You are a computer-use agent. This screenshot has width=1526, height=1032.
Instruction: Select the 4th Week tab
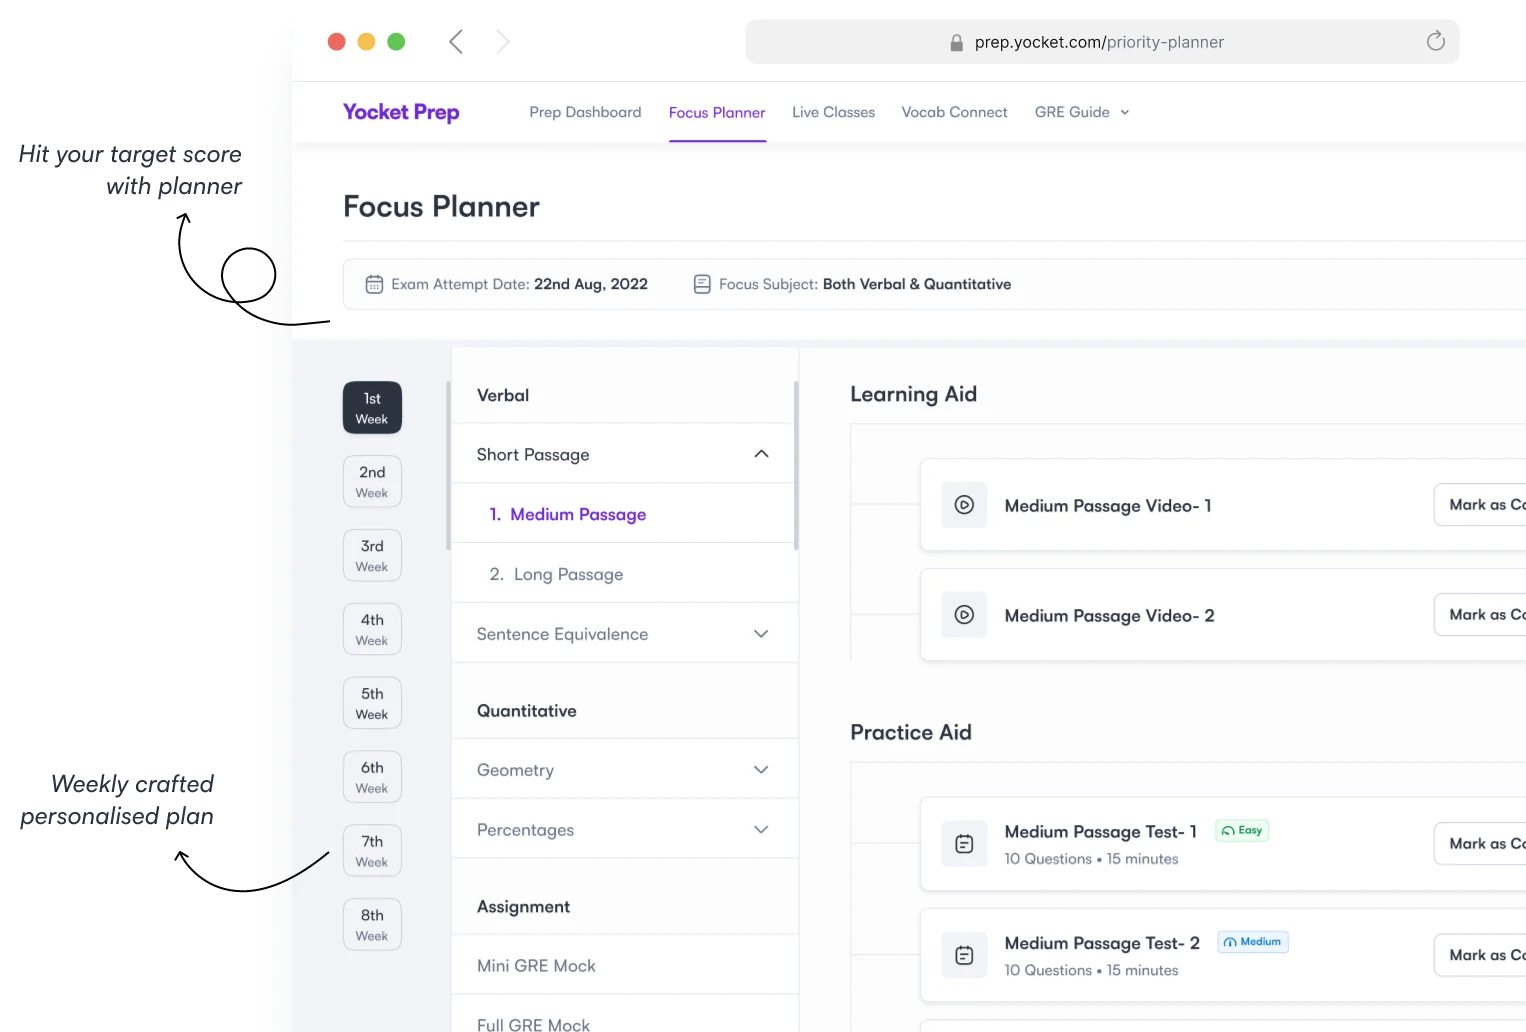point(372,629)
